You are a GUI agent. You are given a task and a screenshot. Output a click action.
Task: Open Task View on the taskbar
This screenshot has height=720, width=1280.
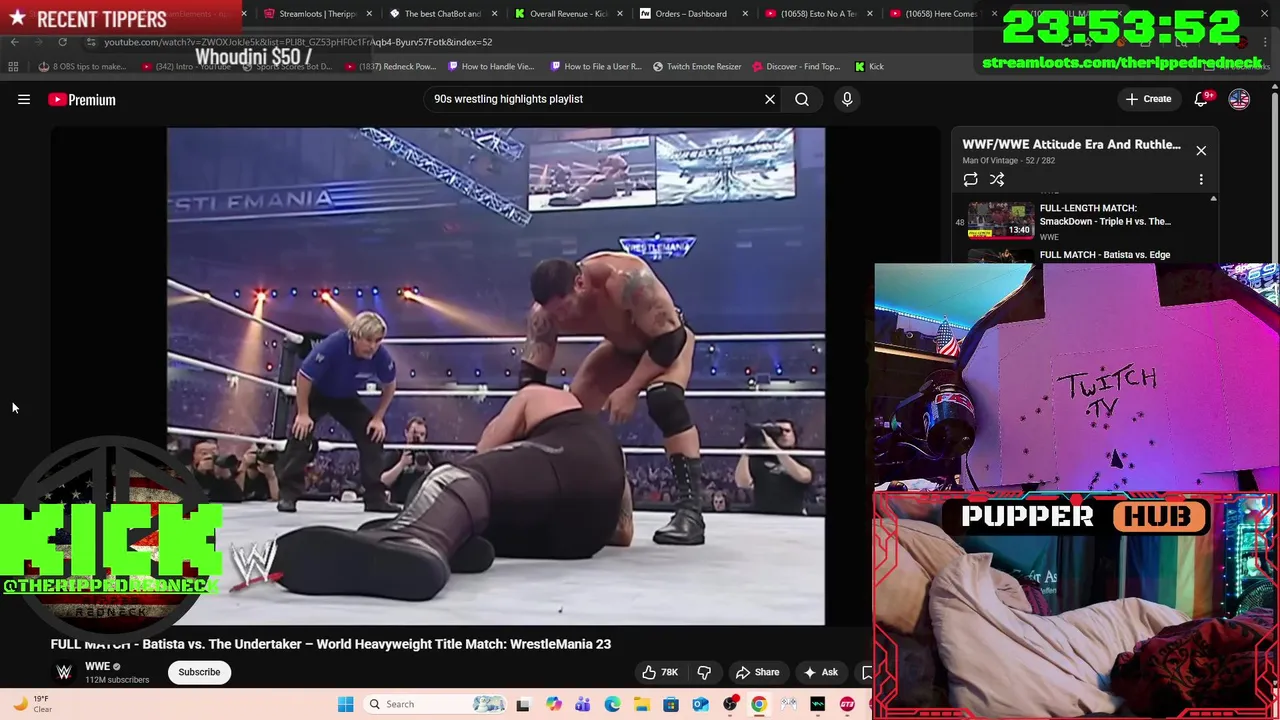522,704
